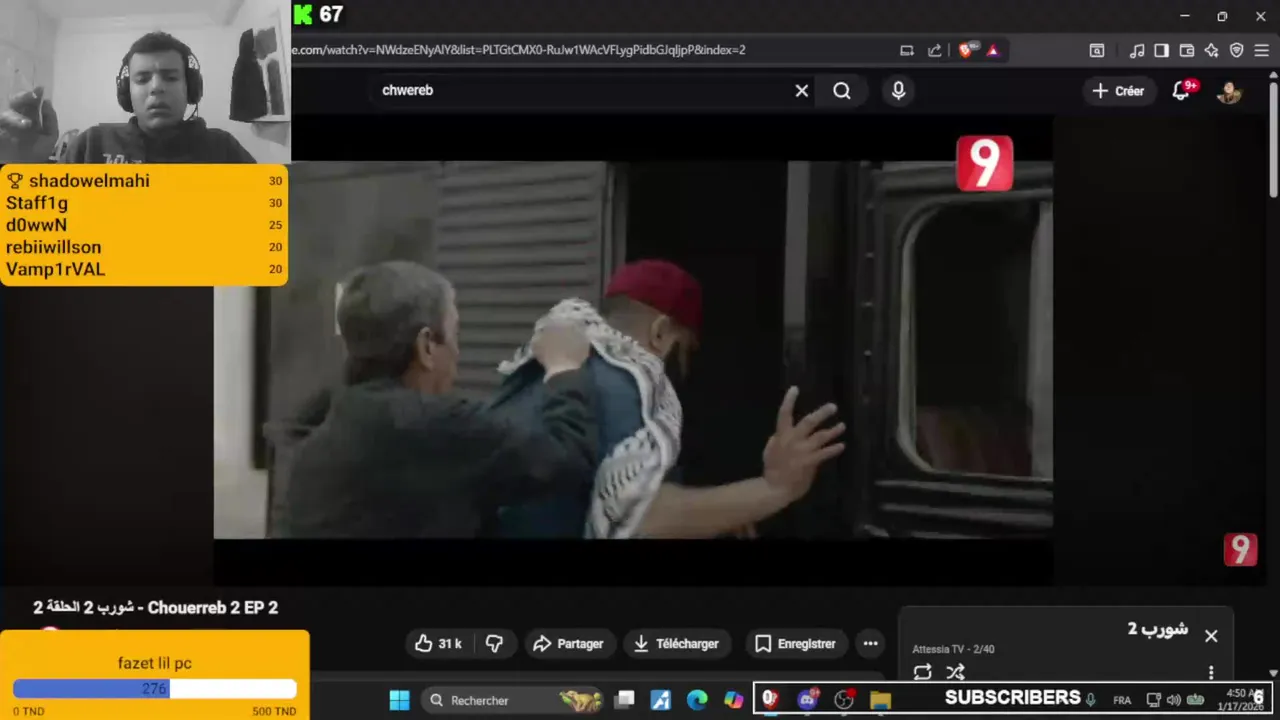Click the webcam overlay feed

pos(145,82)
